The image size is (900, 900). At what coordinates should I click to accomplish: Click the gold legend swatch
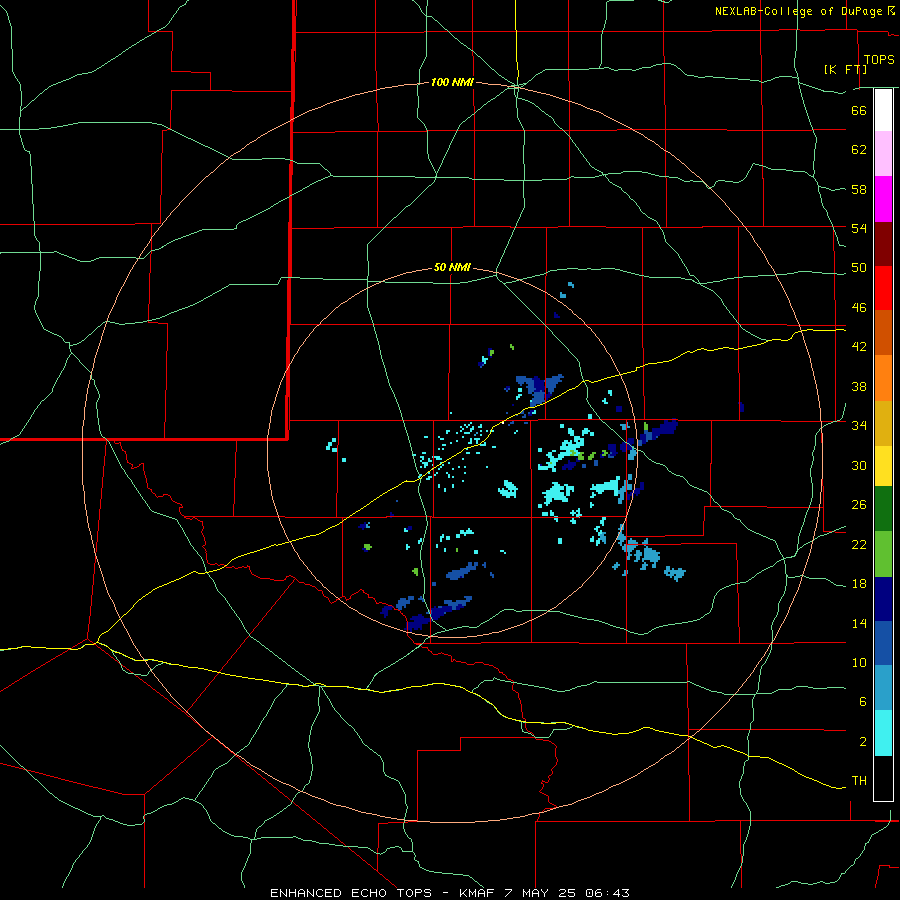click(x=883, y=423)
